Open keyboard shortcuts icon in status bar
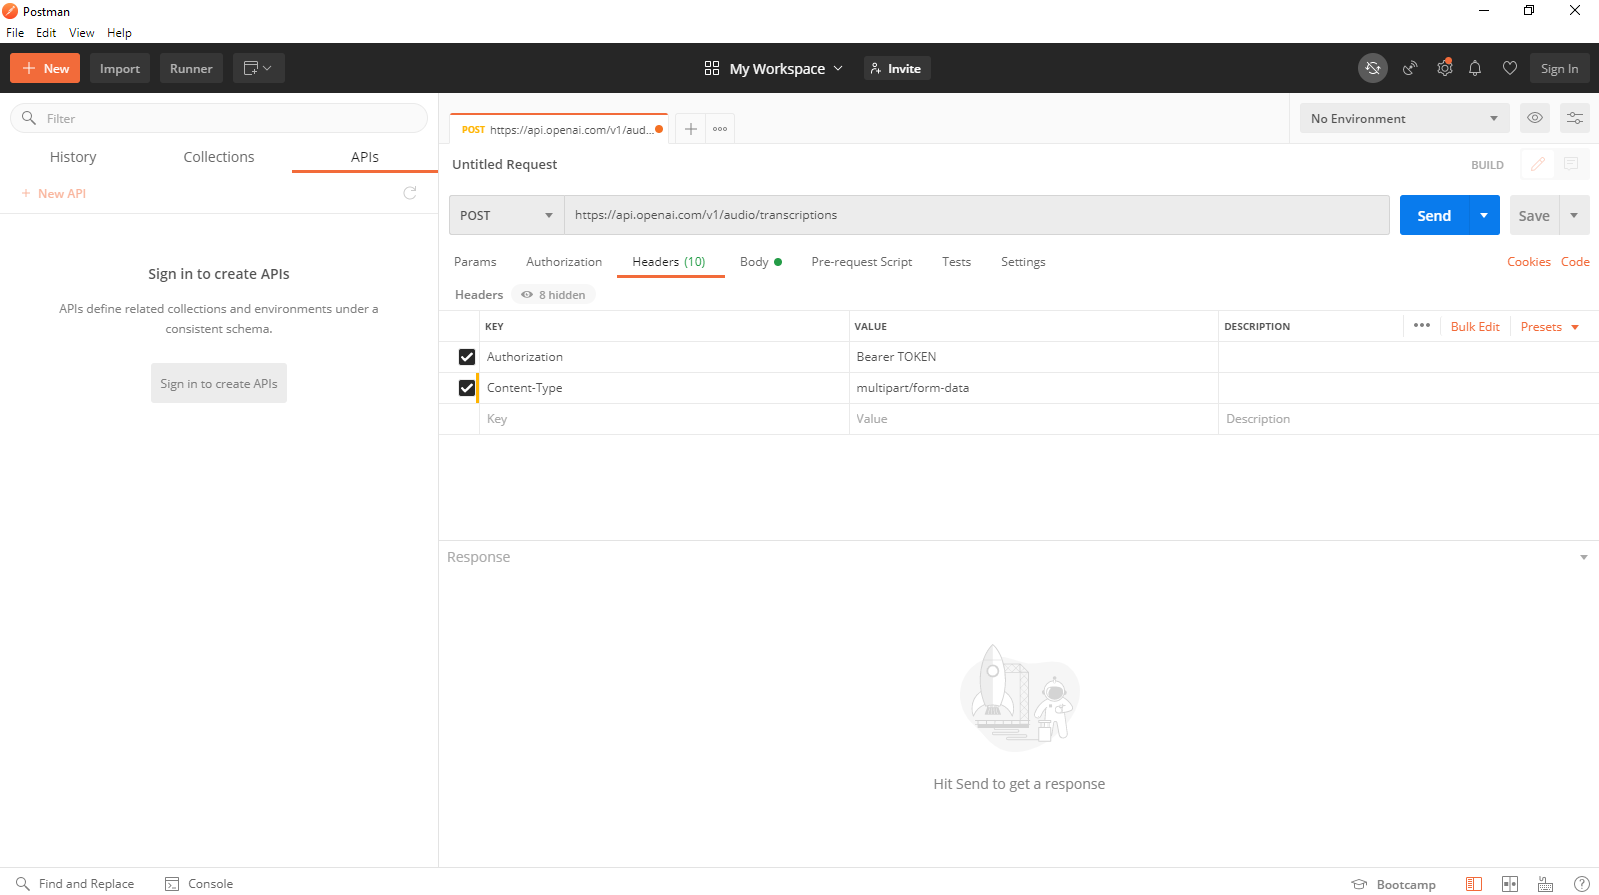The height and width of the screenshot is (895, 1599). click(1546, 884)
